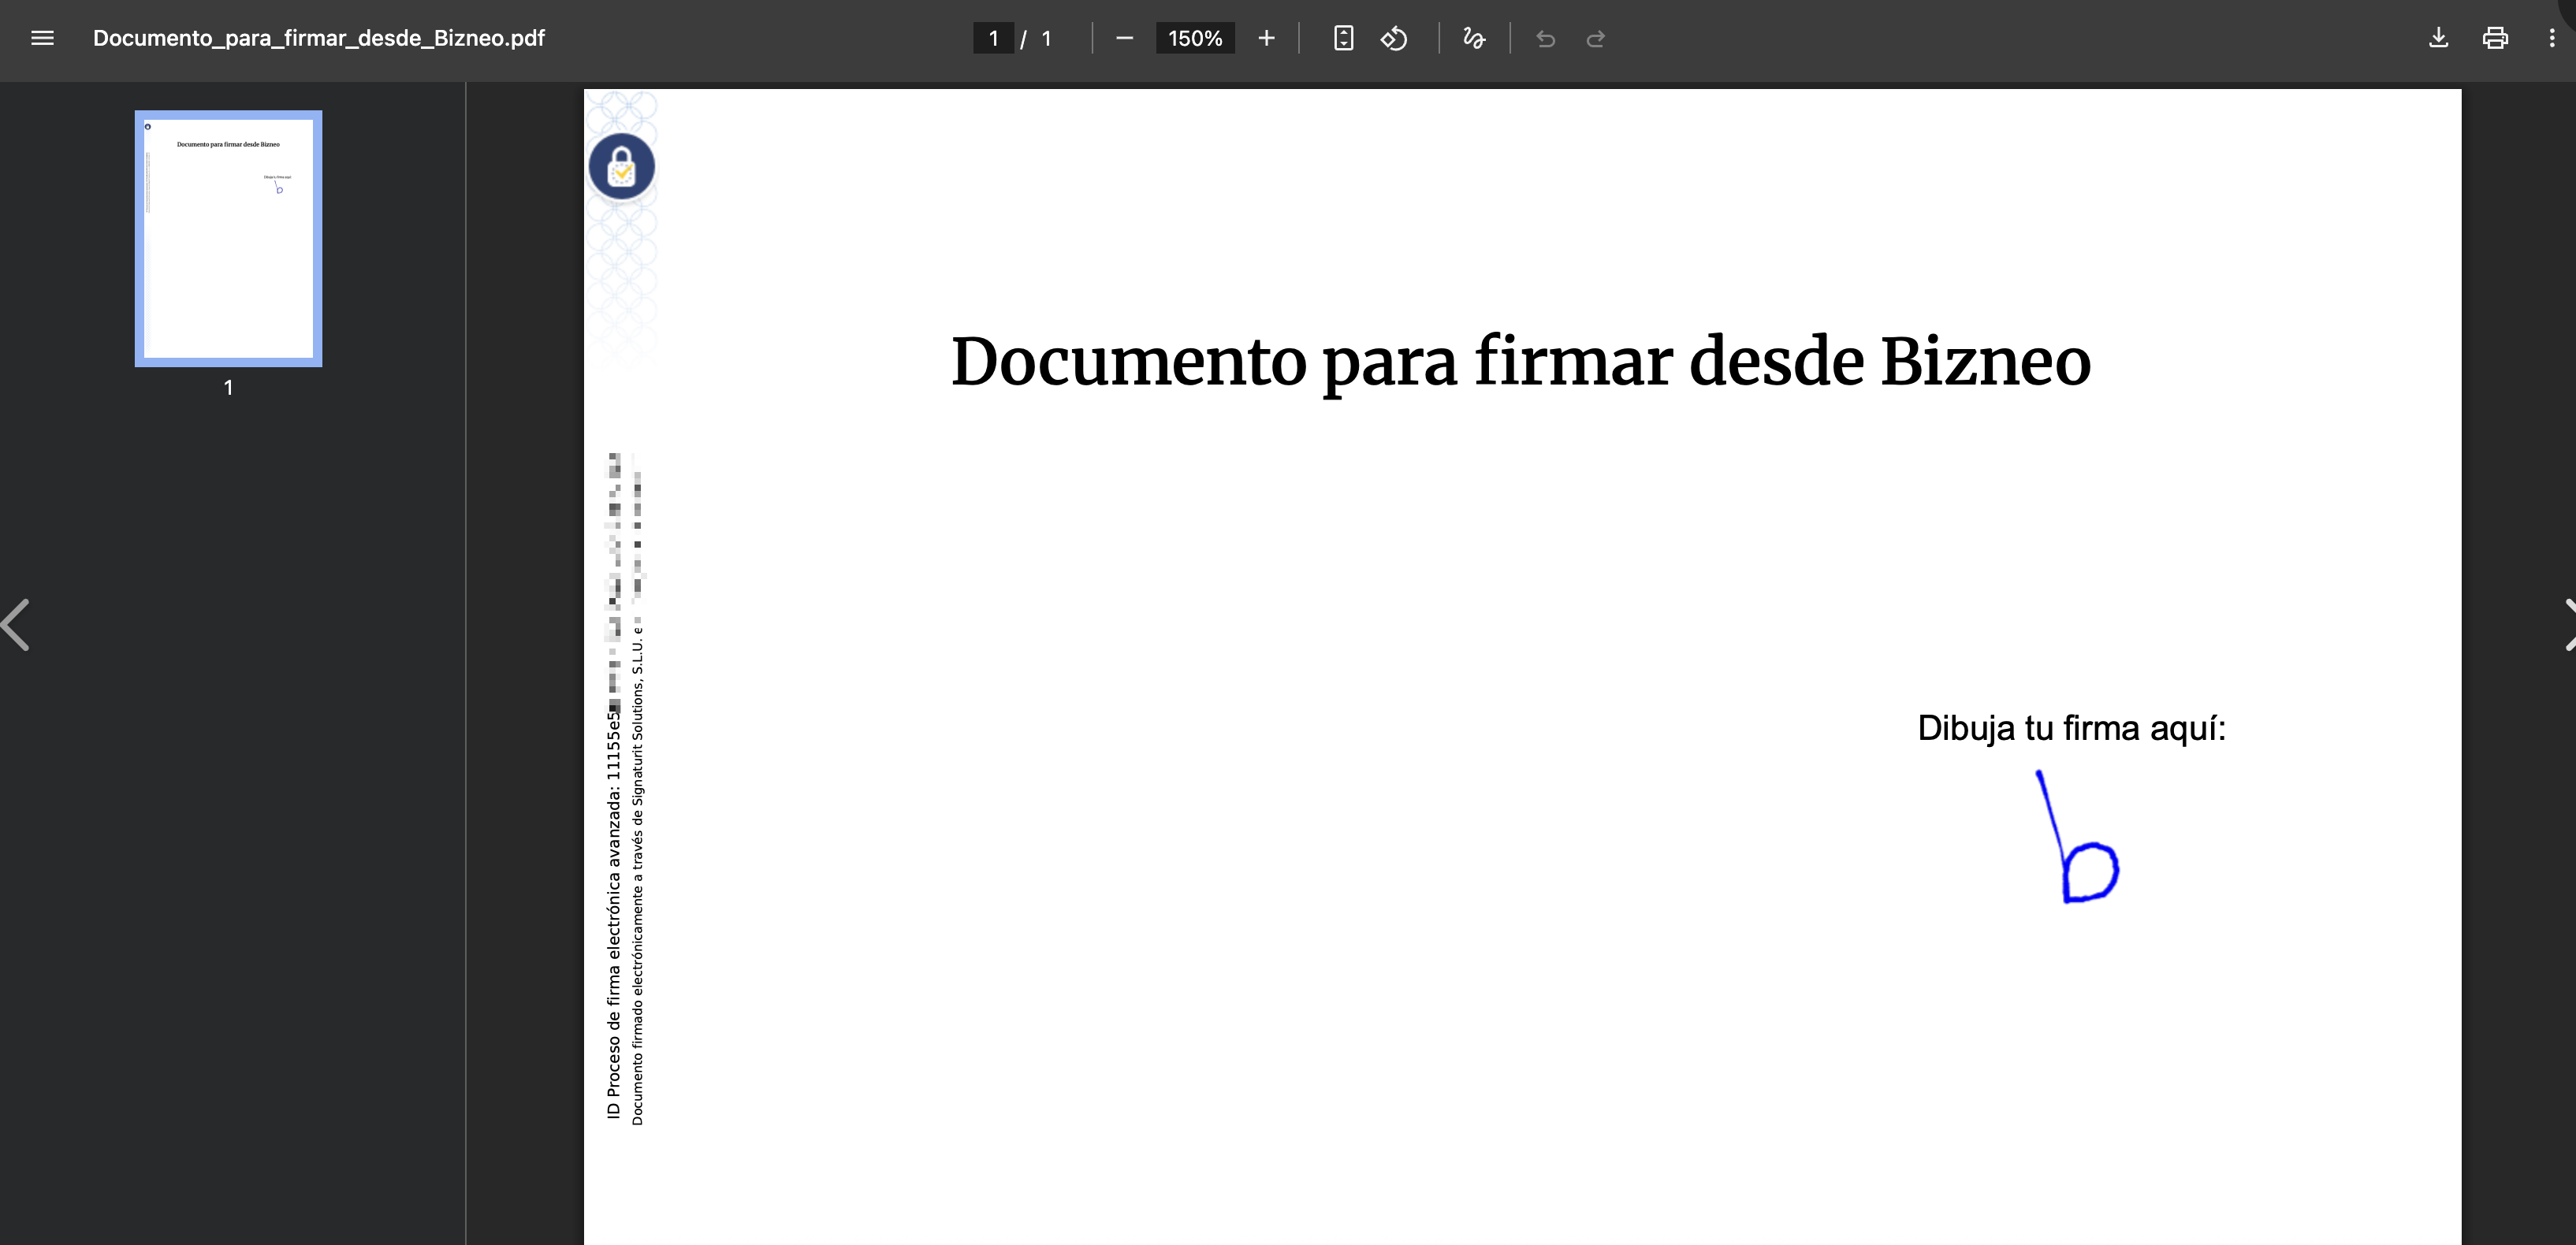Open the three-dot more actions menu
Screen dimensions: 2576x1245
click(2551, 38)
